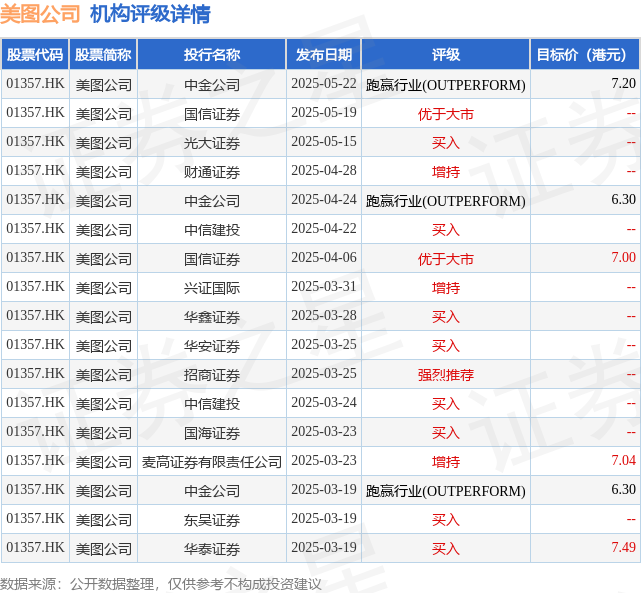Click the date 2025-04-24
641x593 pixels.
point(324,200)
